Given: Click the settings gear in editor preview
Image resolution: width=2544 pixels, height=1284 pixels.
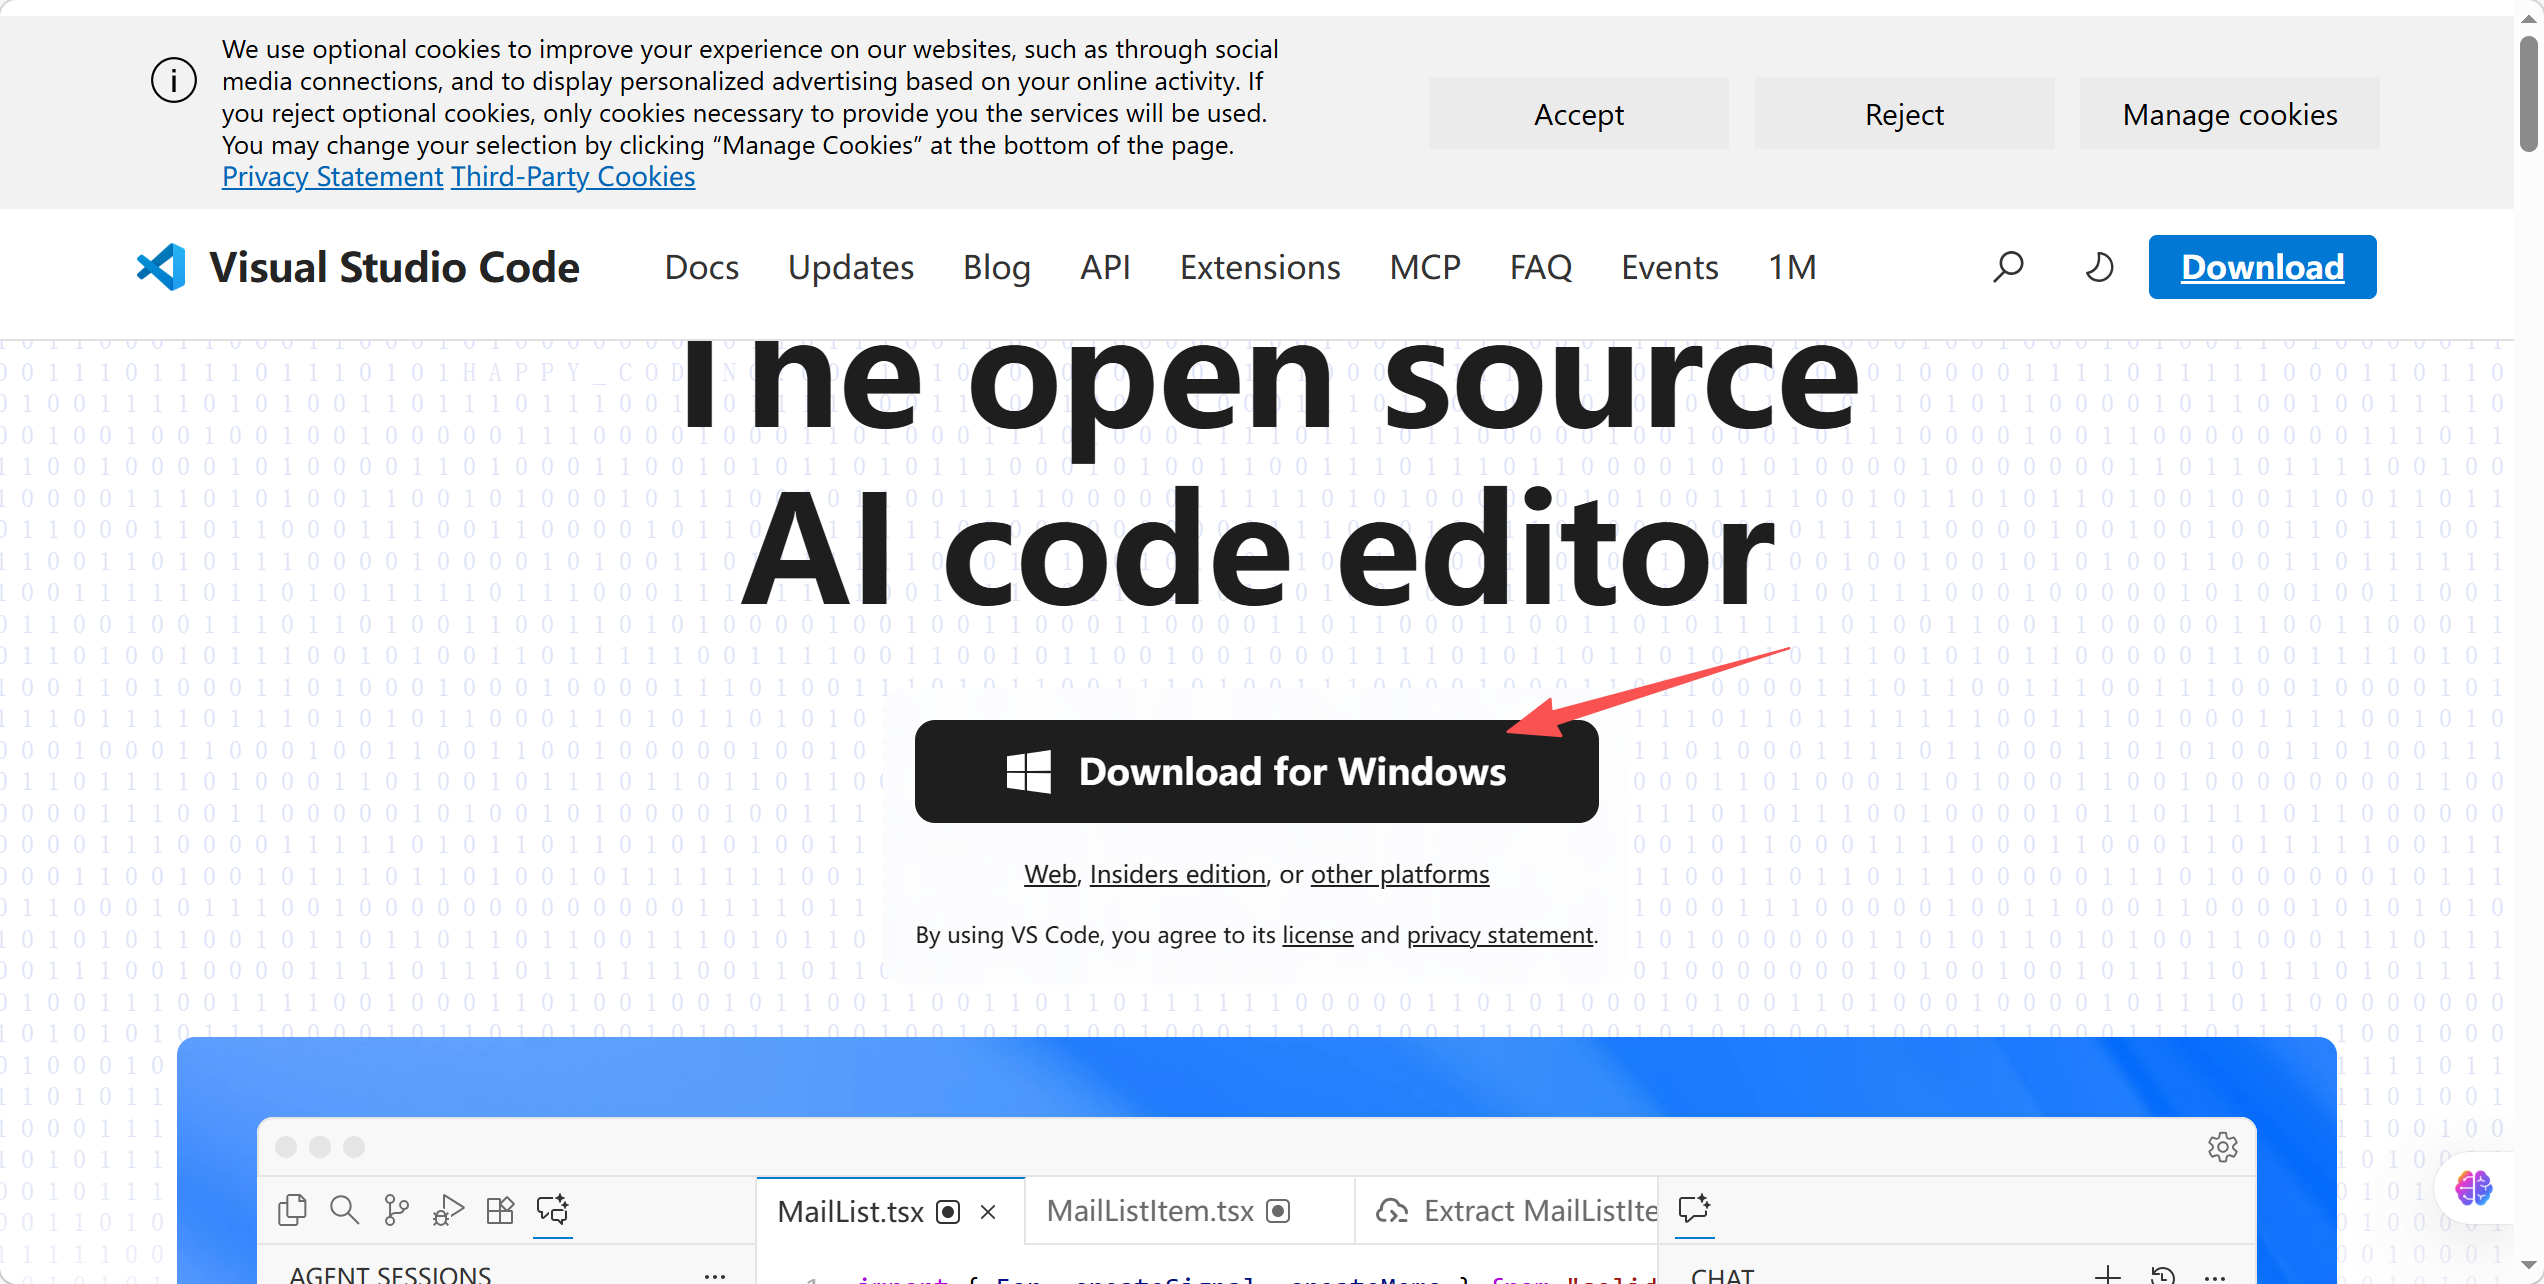Looking at the screenshot, I should (x=2222, y=1146).
